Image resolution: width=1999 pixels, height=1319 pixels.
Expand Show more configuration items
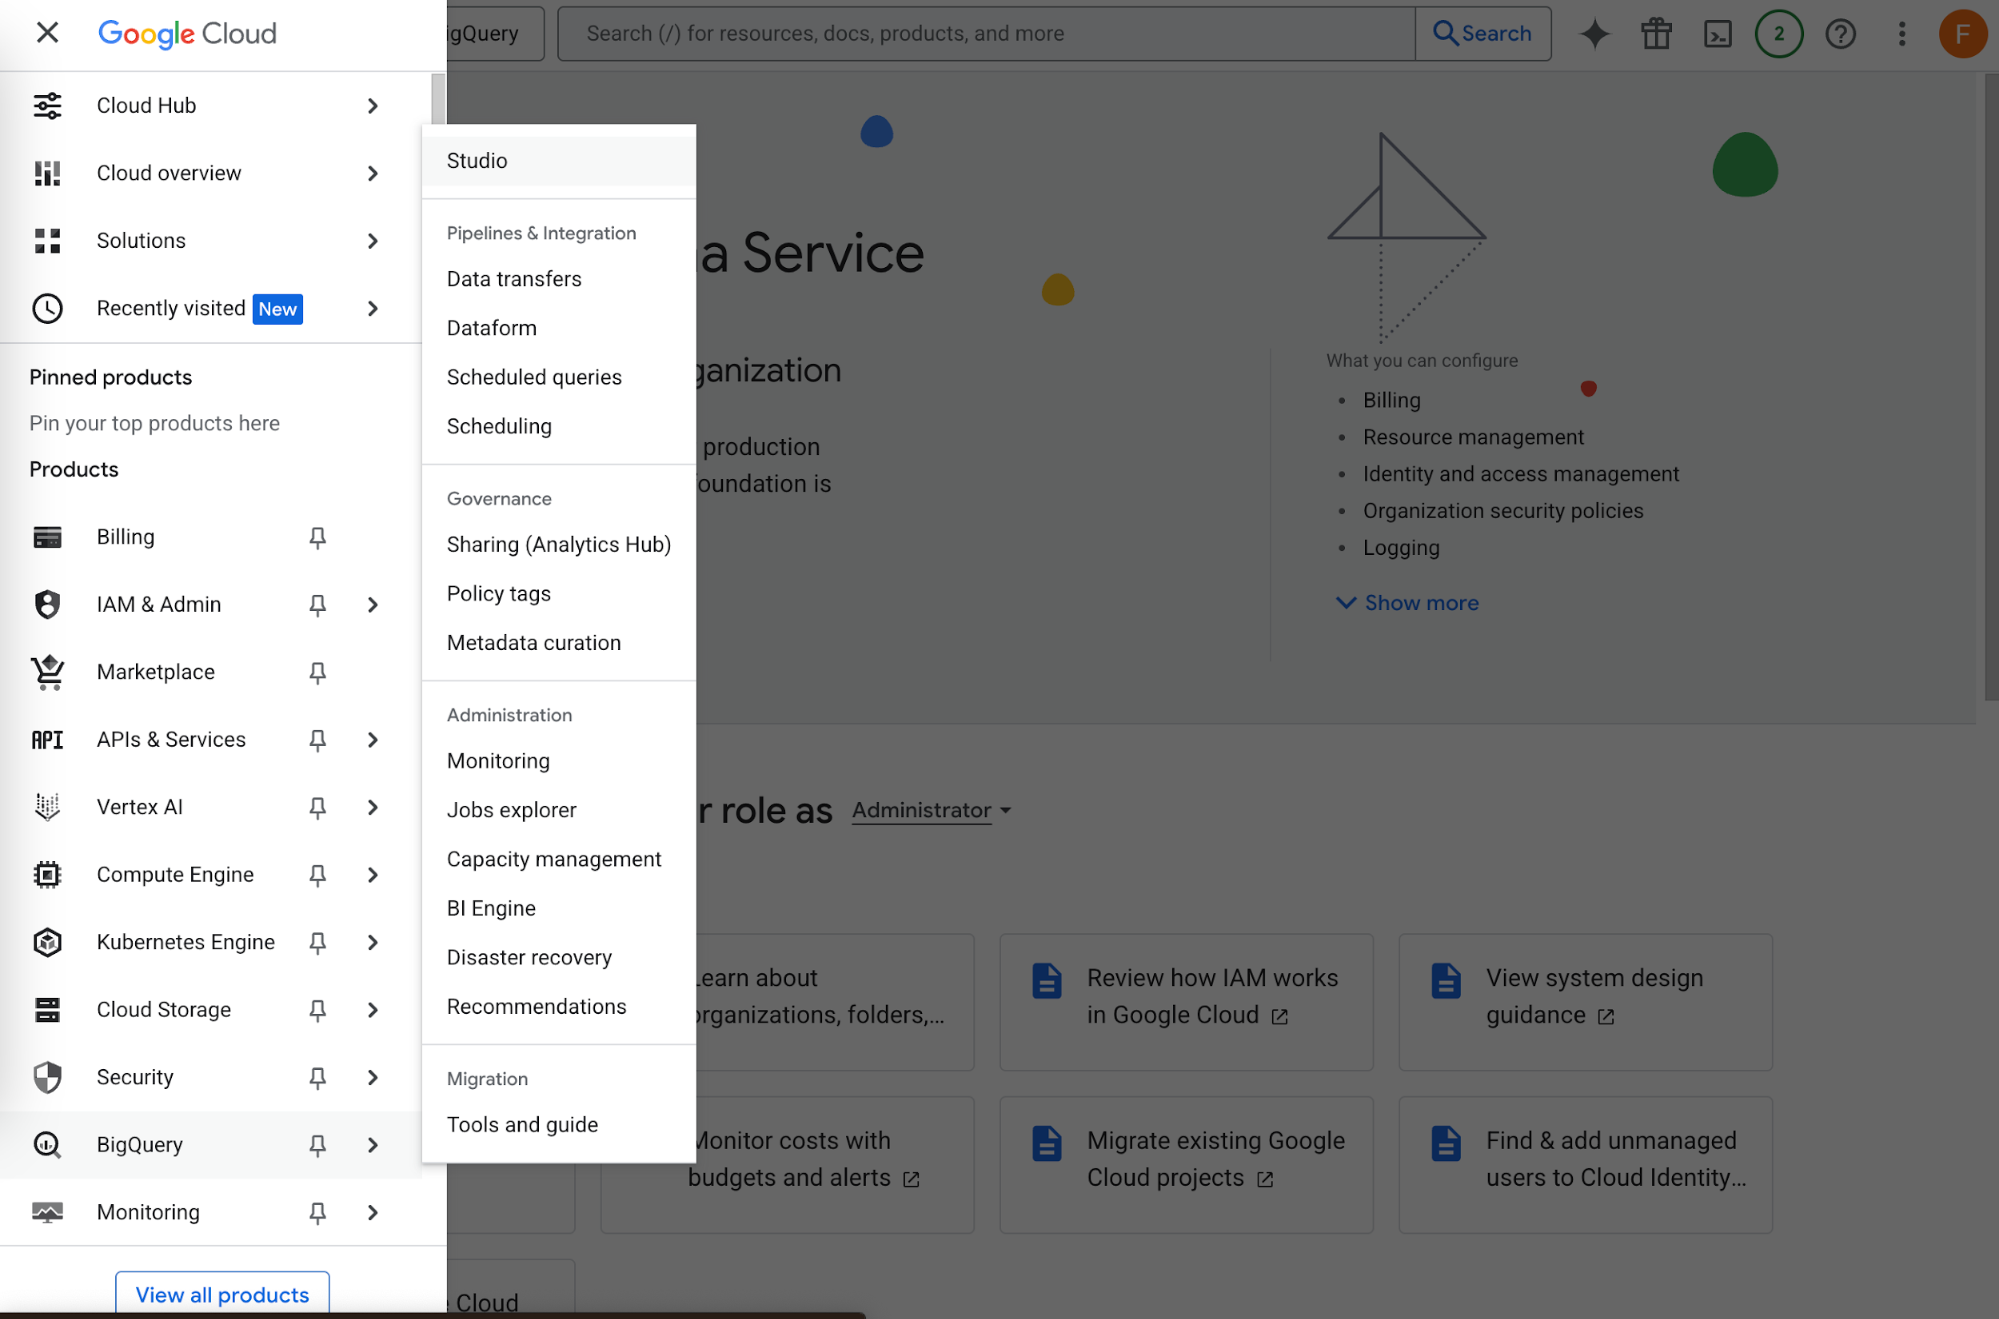click(x=1407, y=602)
